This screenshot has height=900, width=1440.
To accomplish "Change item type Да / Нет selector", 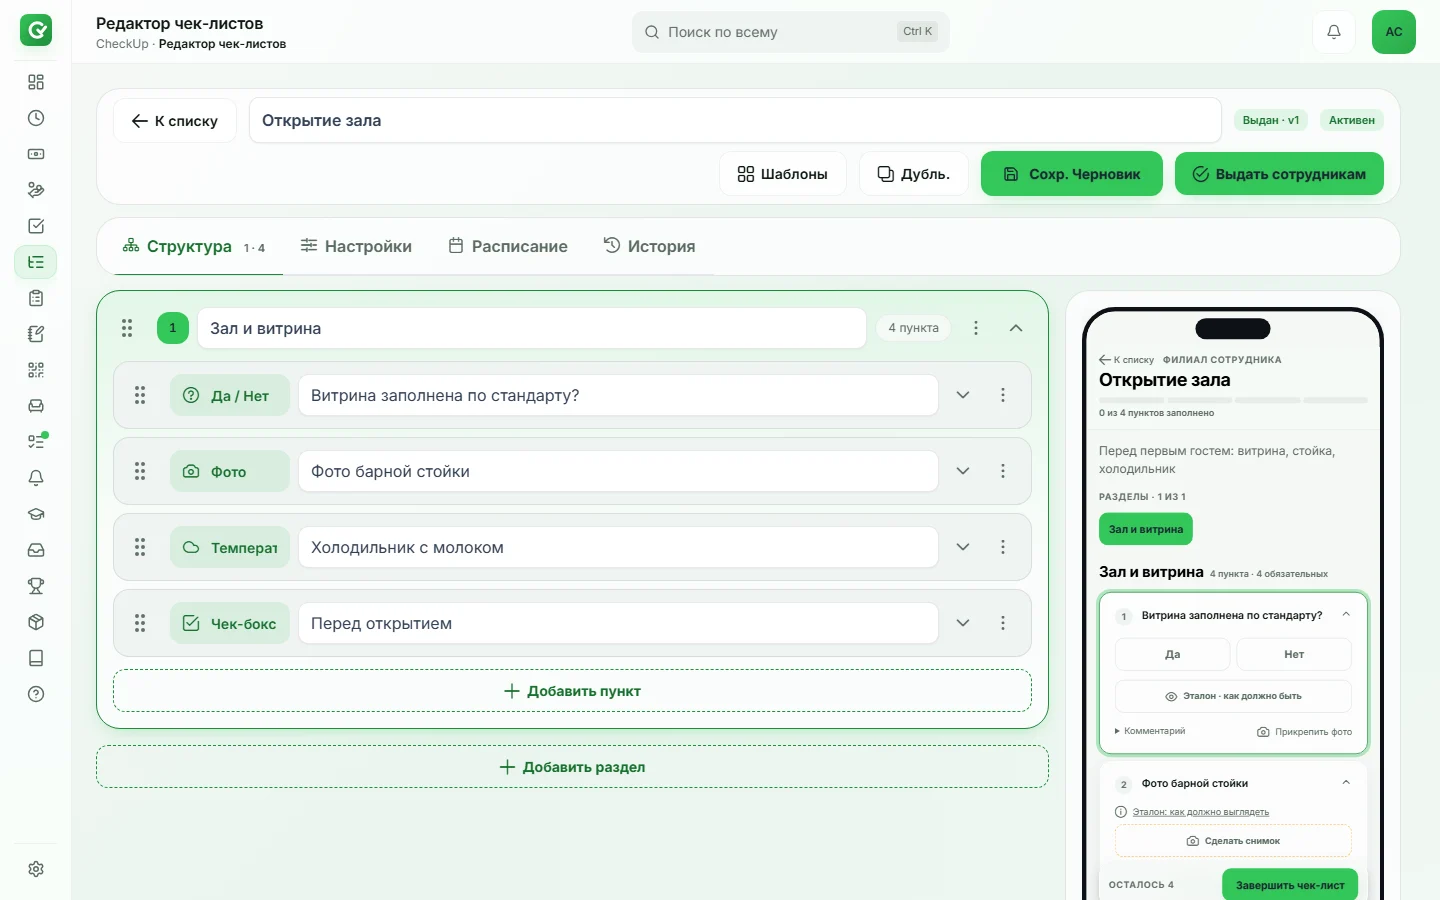I will click(x=230, y=395).
